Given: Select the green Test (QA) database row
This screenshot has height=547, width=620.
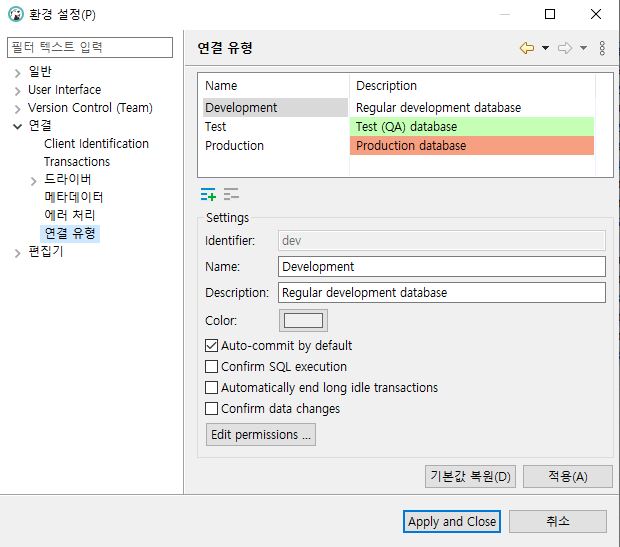Looking at the screenshot, I should click(472, 127).
